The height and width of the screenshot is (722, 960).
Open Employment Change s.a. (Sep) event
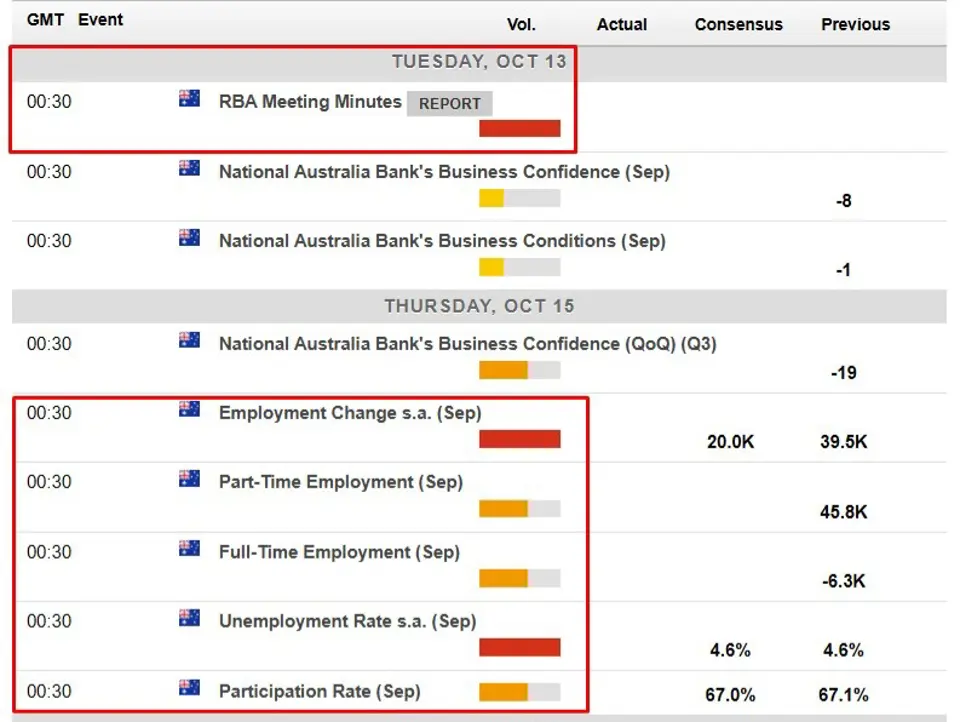pyautogui.click(x=350, y=413)
